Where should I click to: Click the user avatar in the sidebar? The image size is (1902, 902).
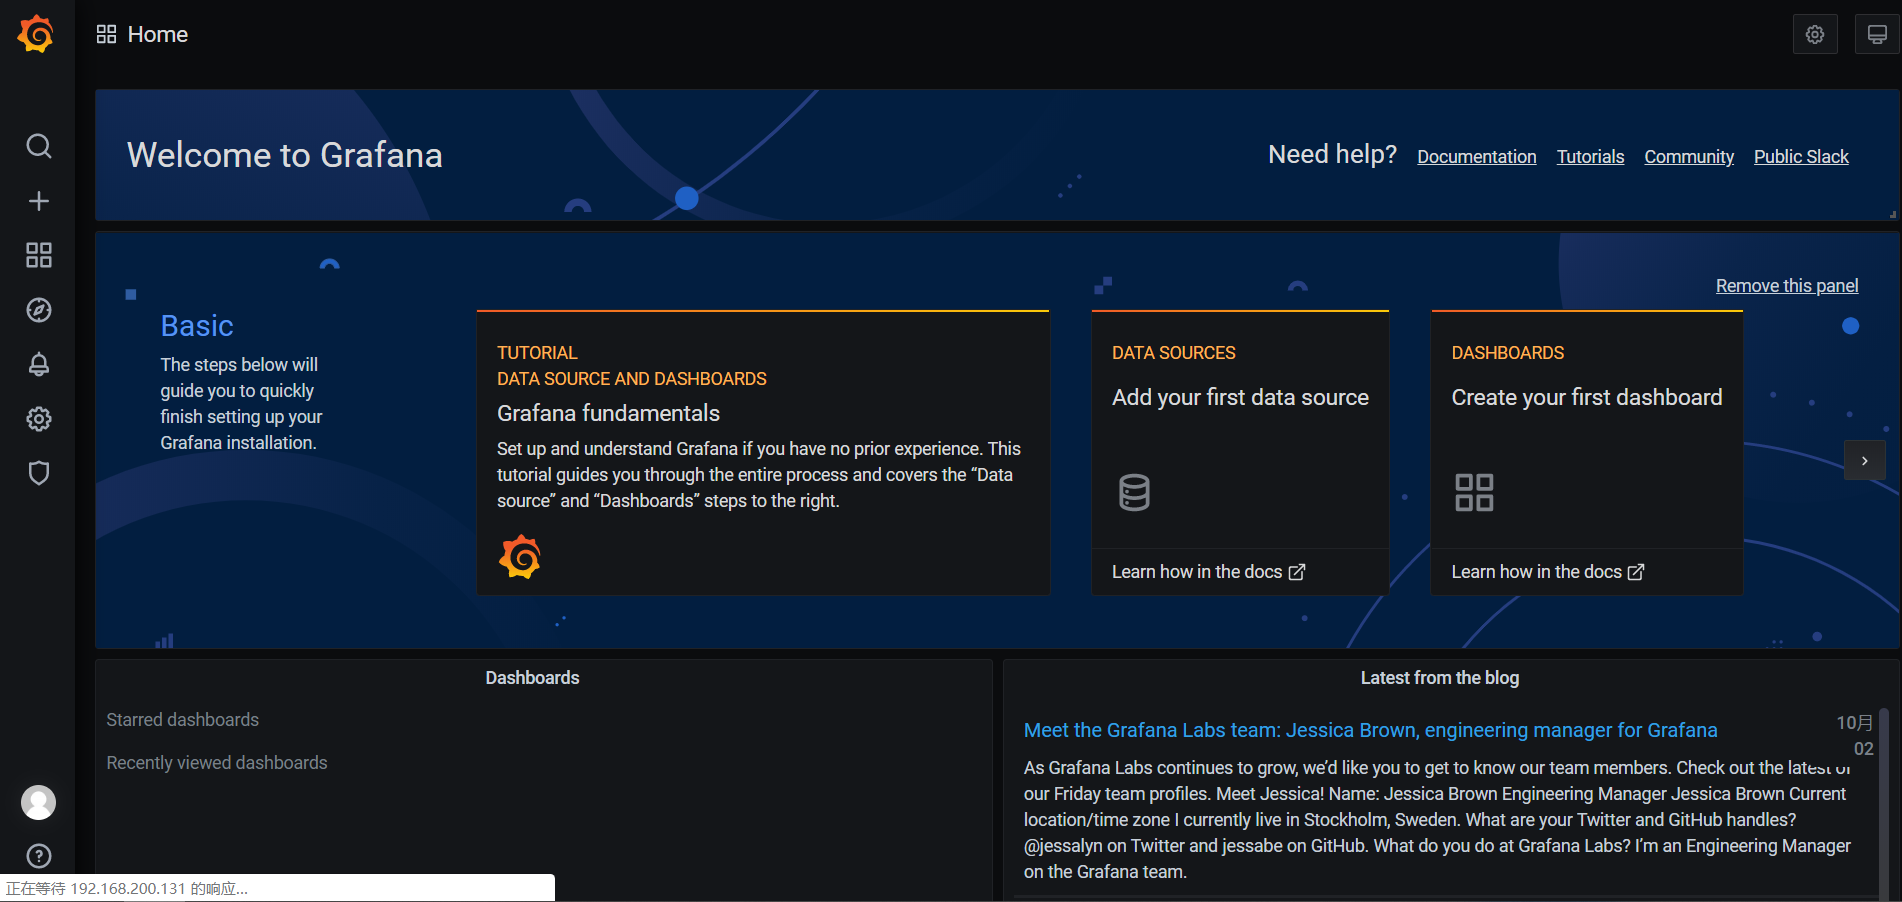tap(39, 802)
